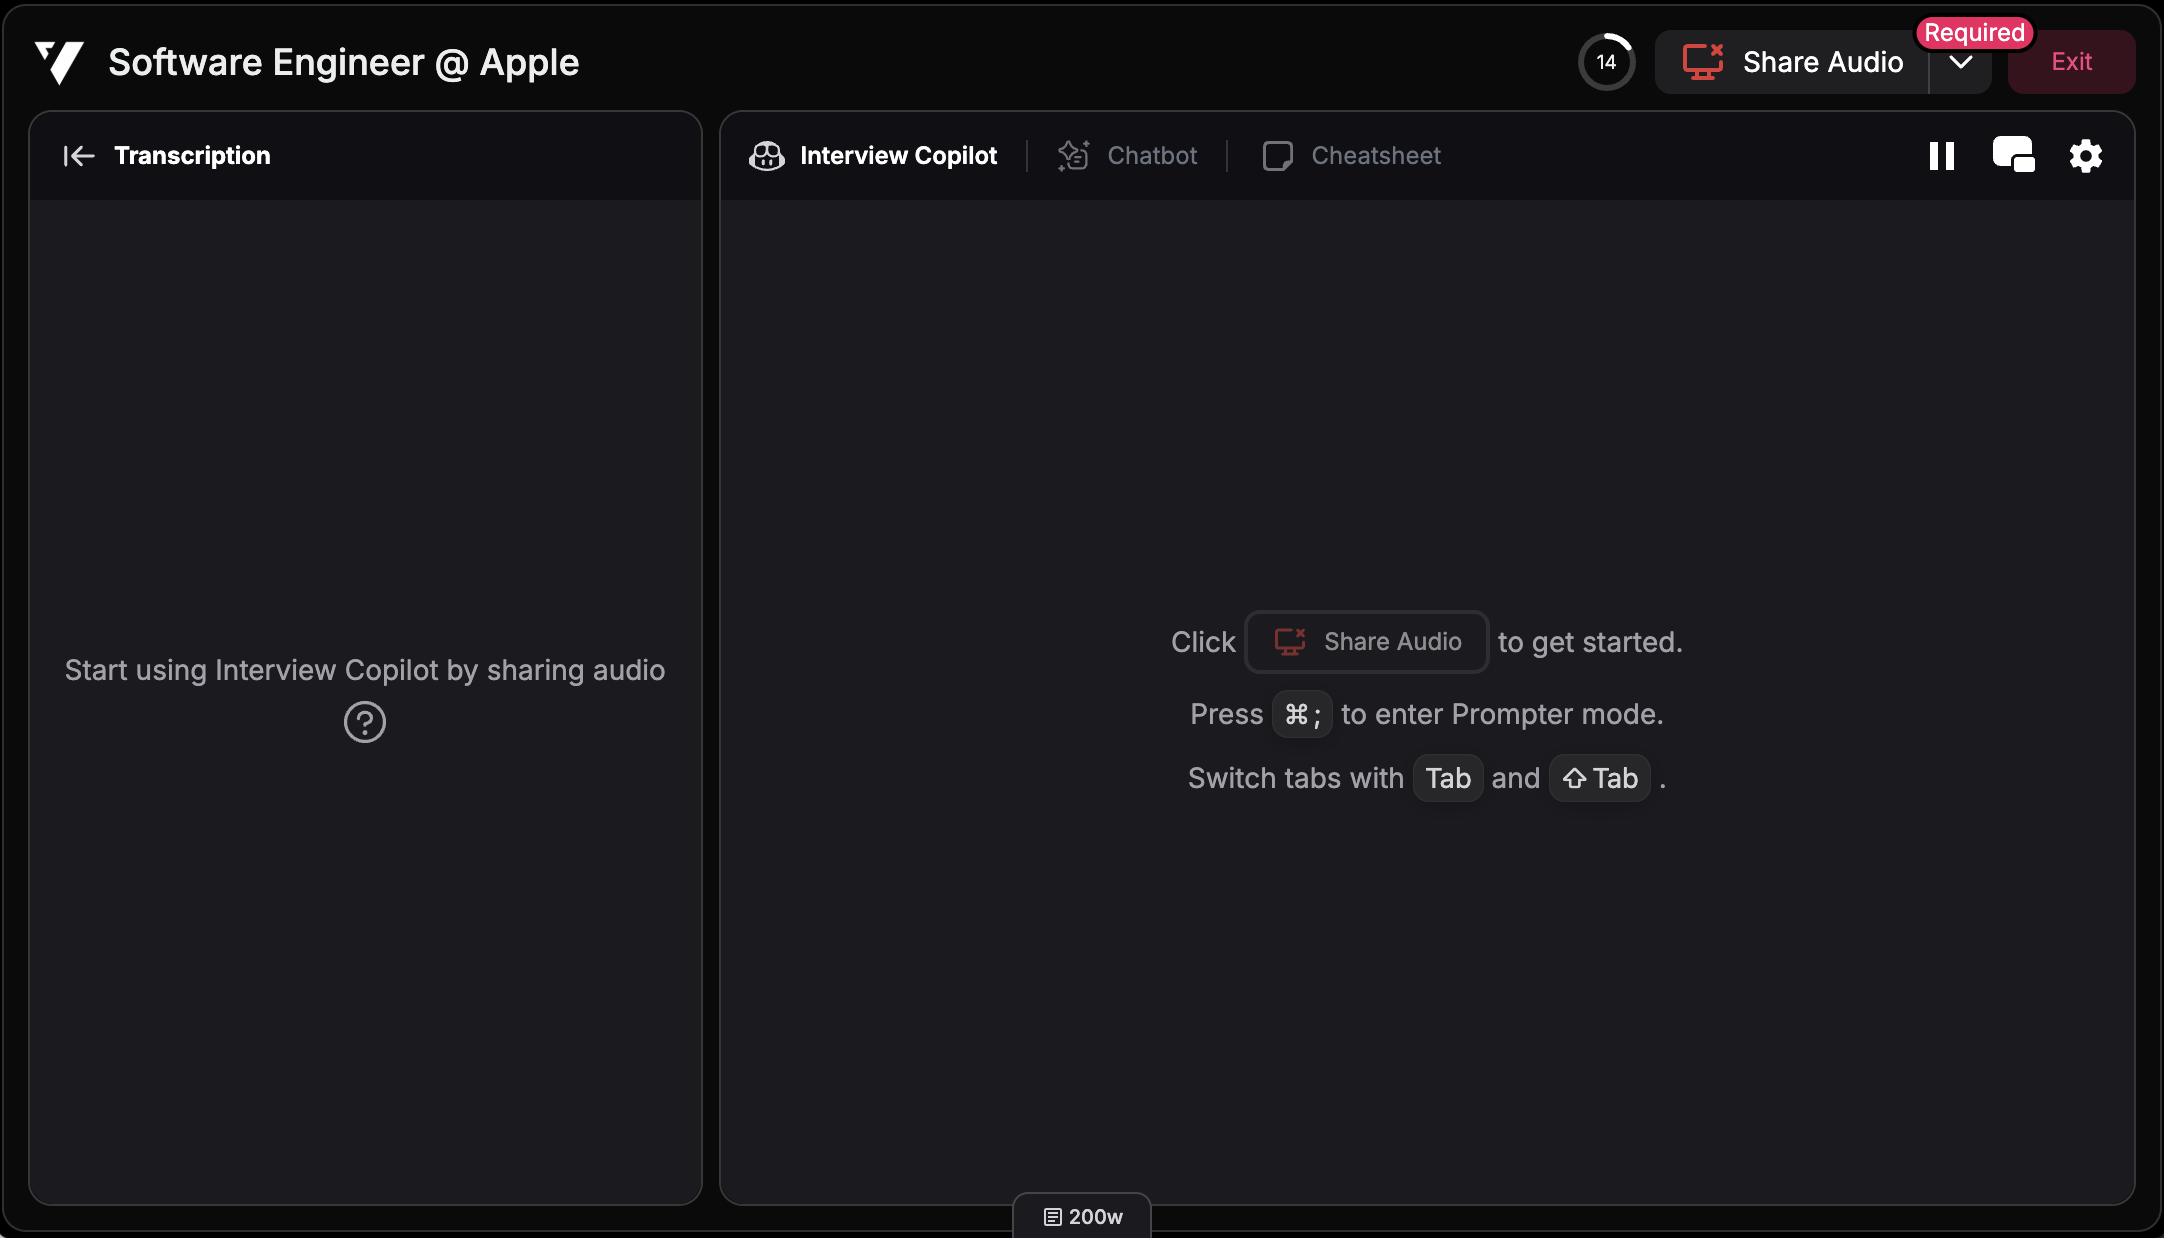
Task: Open the Copilot settings gear
Action: click(x=2086, y=155)
